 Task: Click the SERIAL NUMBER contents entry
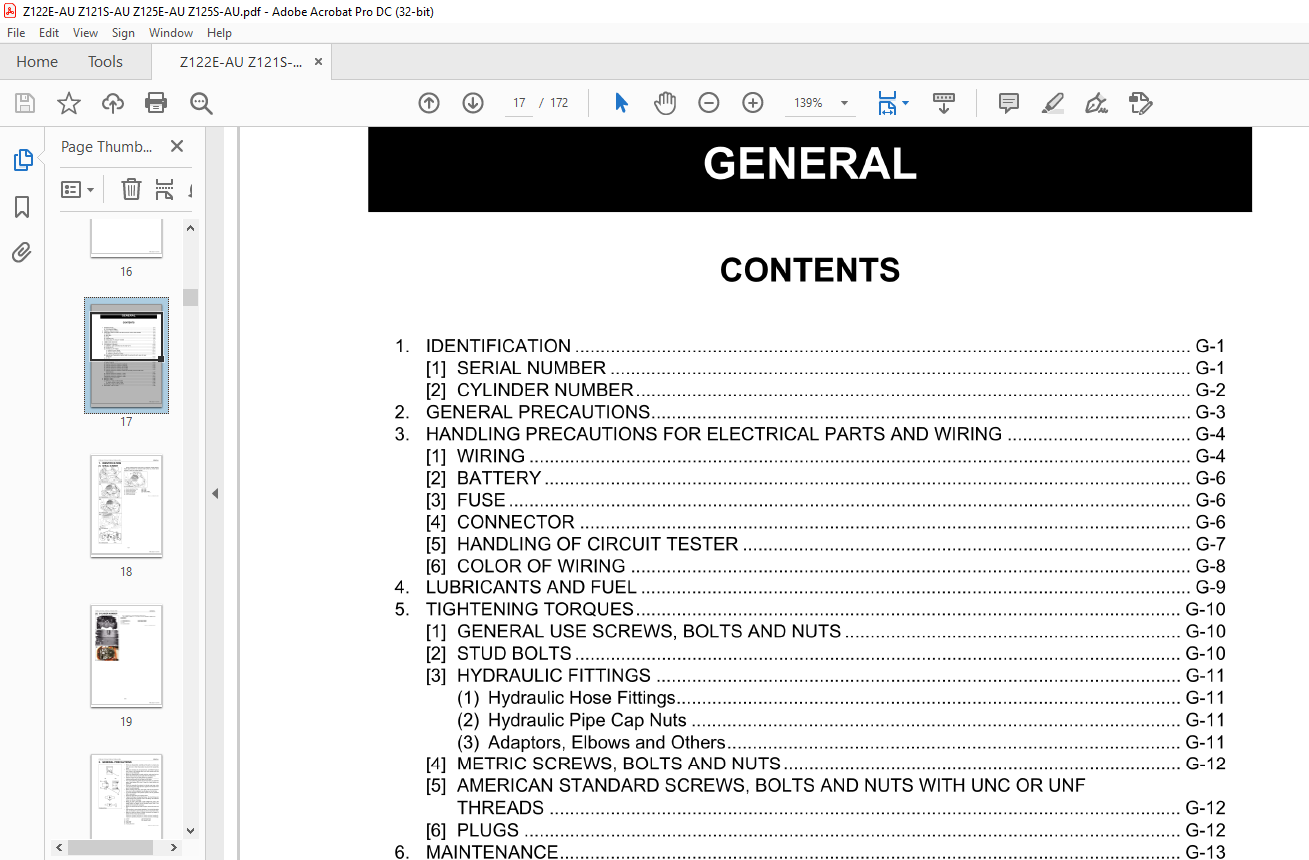pos(826,368)
